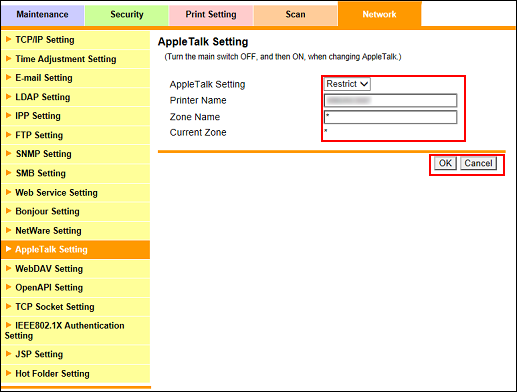
Task: Go to NetWare Setting
Action: pyautogui.click(x=75, y=231)
